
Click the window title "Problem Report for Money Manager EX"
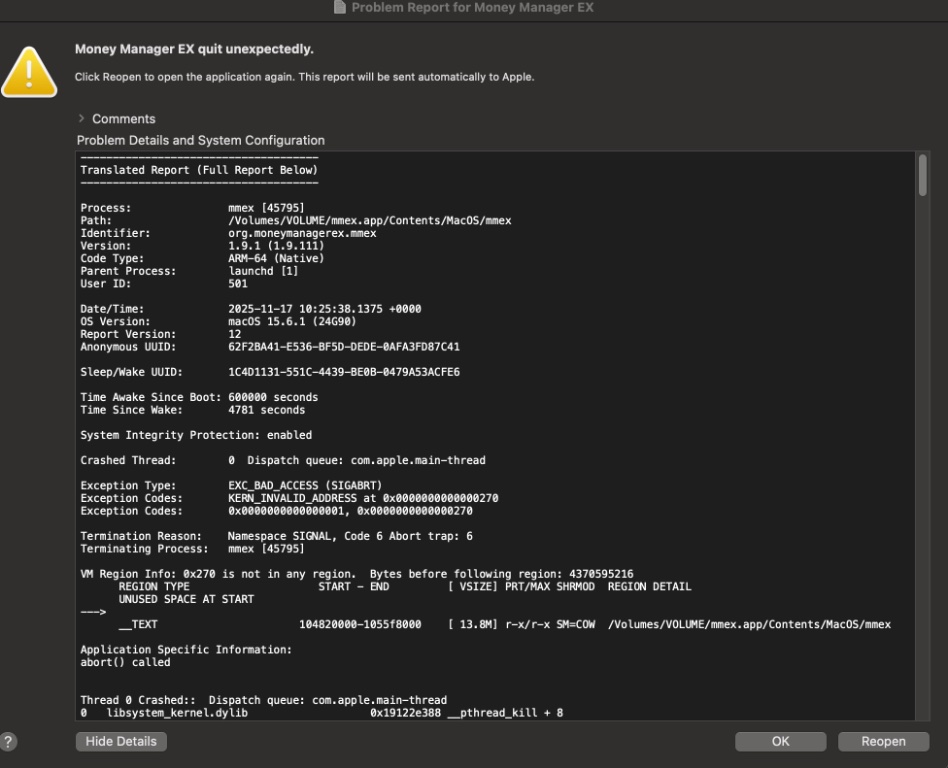[473, 9]
